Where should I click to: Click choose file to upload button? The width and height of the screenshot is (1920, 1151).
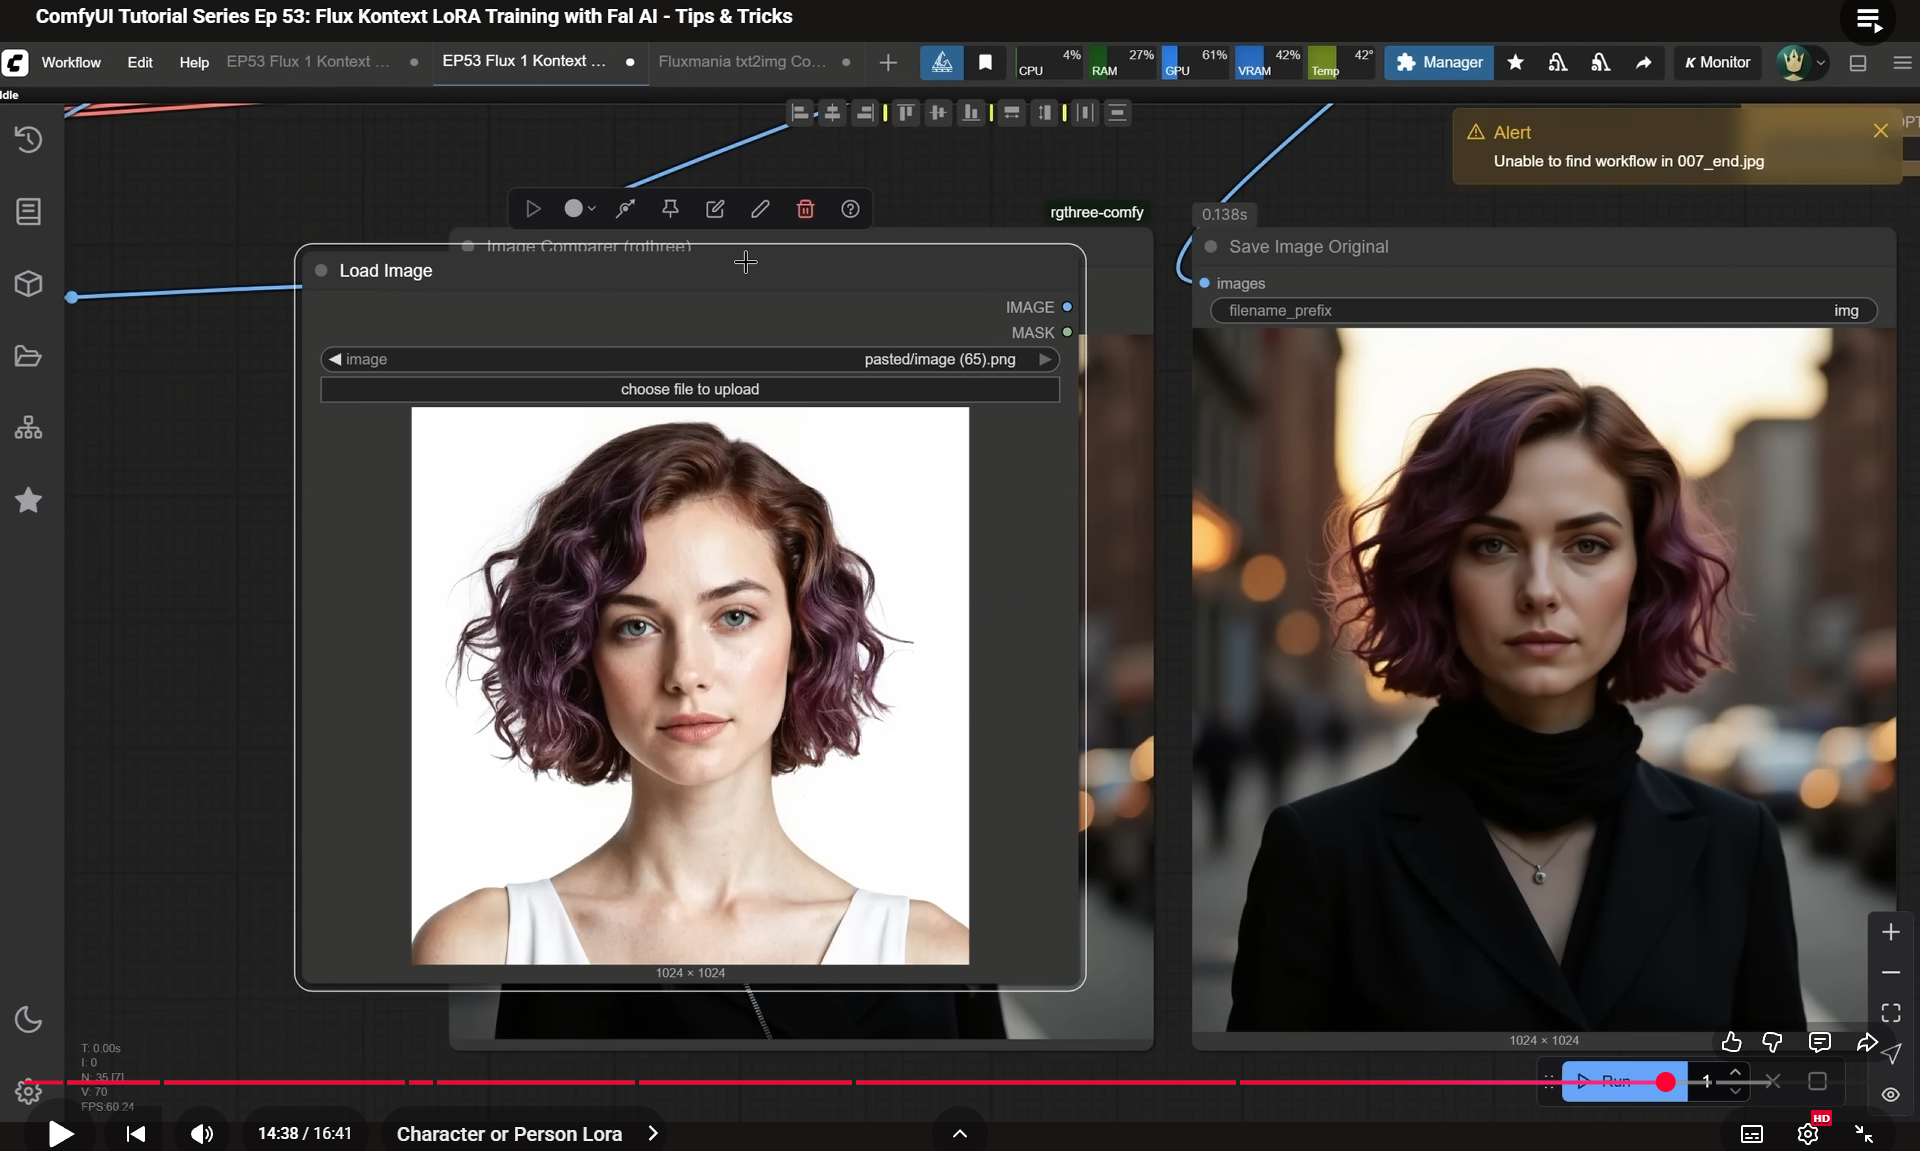[x=690, y=389]
